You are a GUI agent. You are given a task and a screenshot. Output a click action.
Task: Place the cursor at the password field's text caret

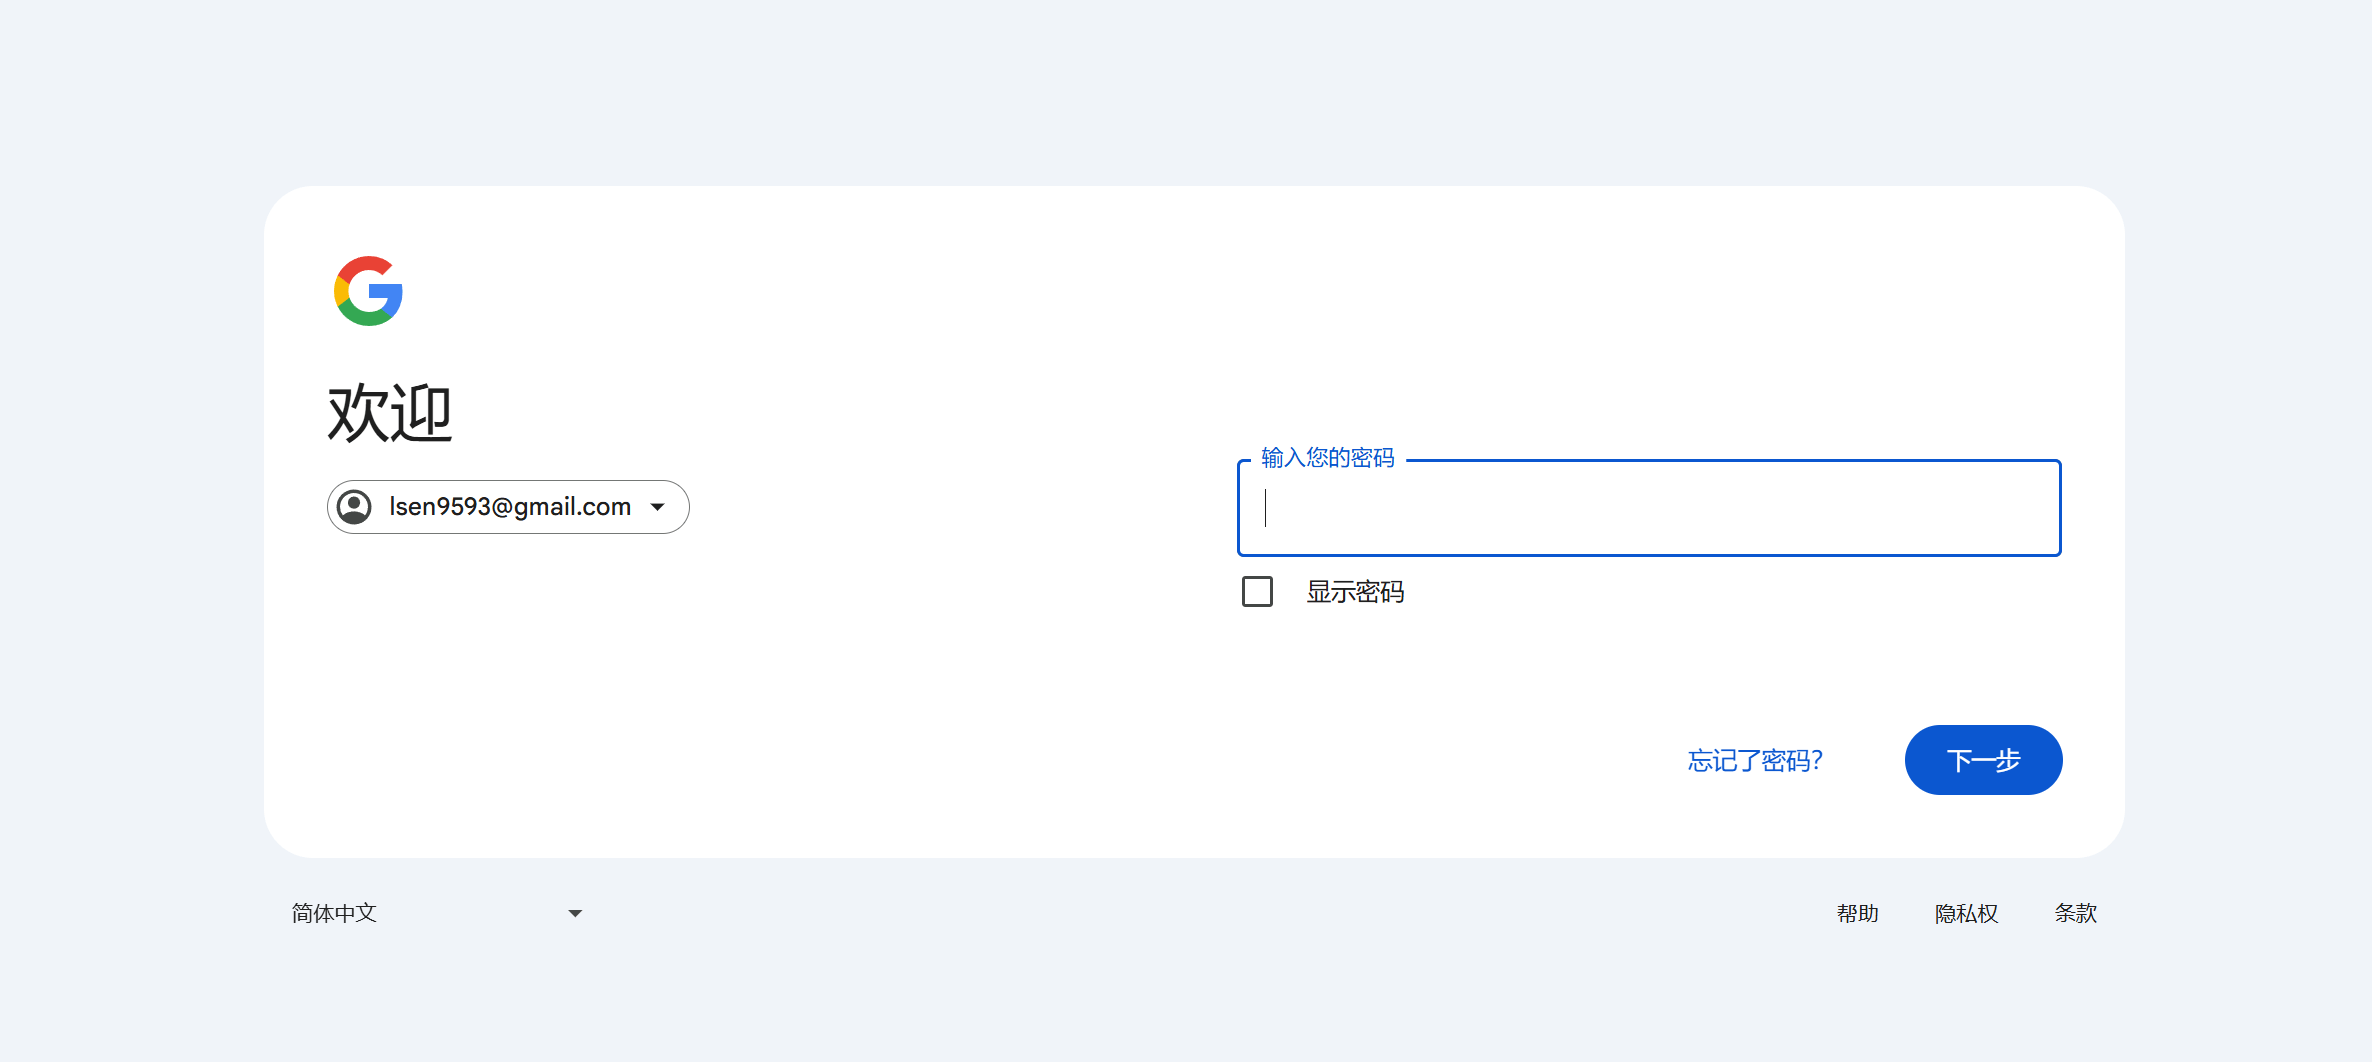pos(1266,508)
